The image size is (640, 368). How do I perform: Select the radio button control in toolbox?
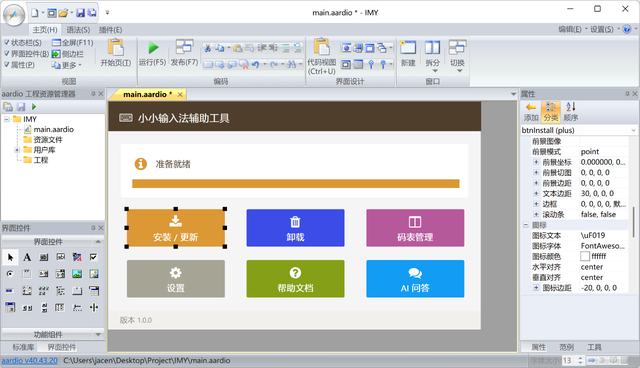10,274
